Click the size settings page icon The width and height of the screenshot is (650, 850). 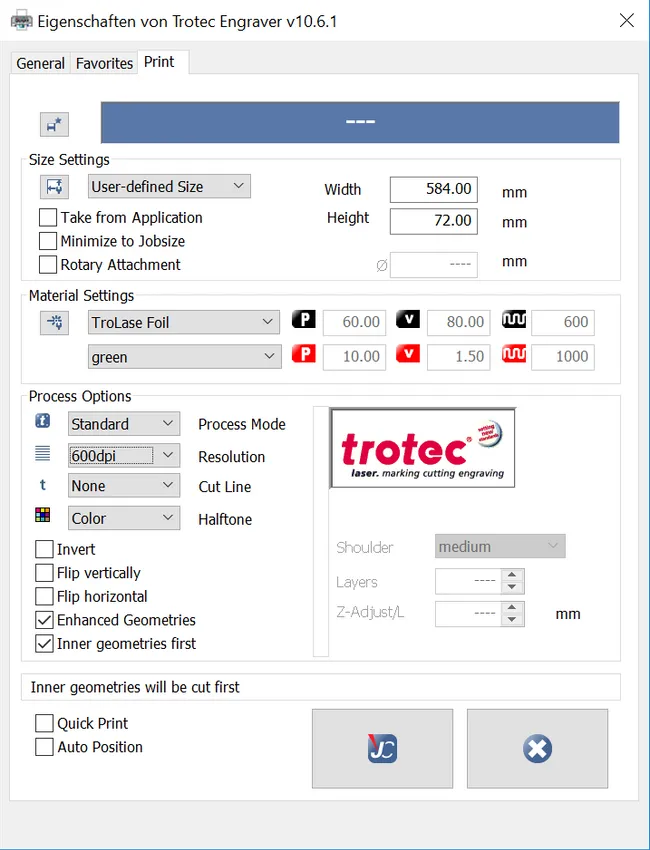[x=54, y=187]
